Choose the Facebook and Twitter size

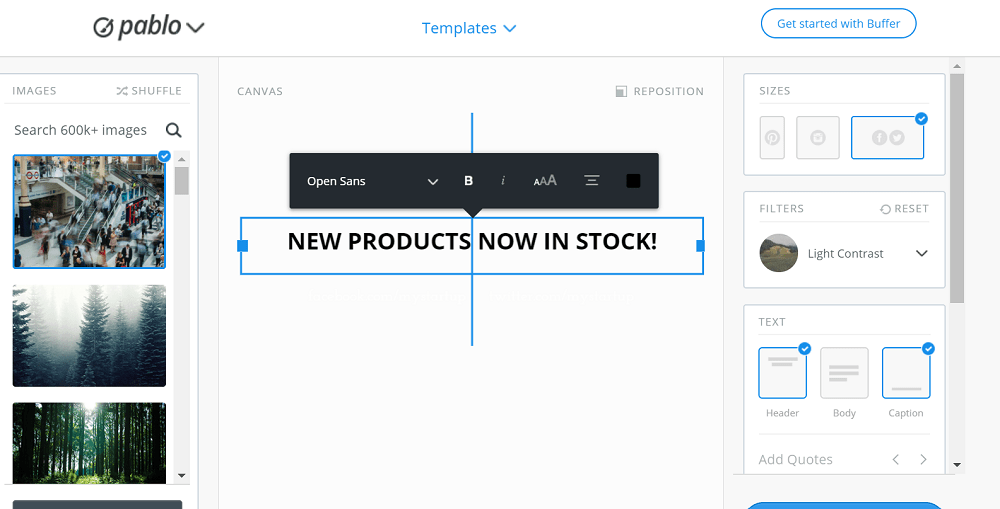point(887,137)
